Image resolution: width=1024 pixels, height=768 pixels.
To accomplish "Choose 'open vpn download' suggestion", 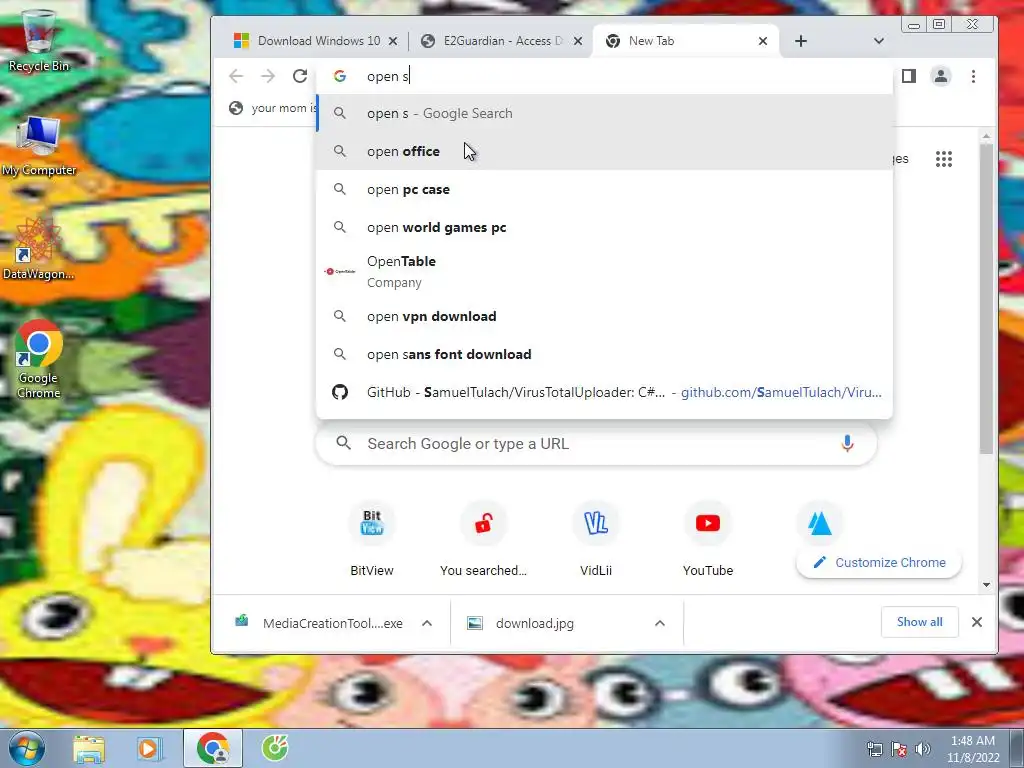I will [x=604, y=316].
